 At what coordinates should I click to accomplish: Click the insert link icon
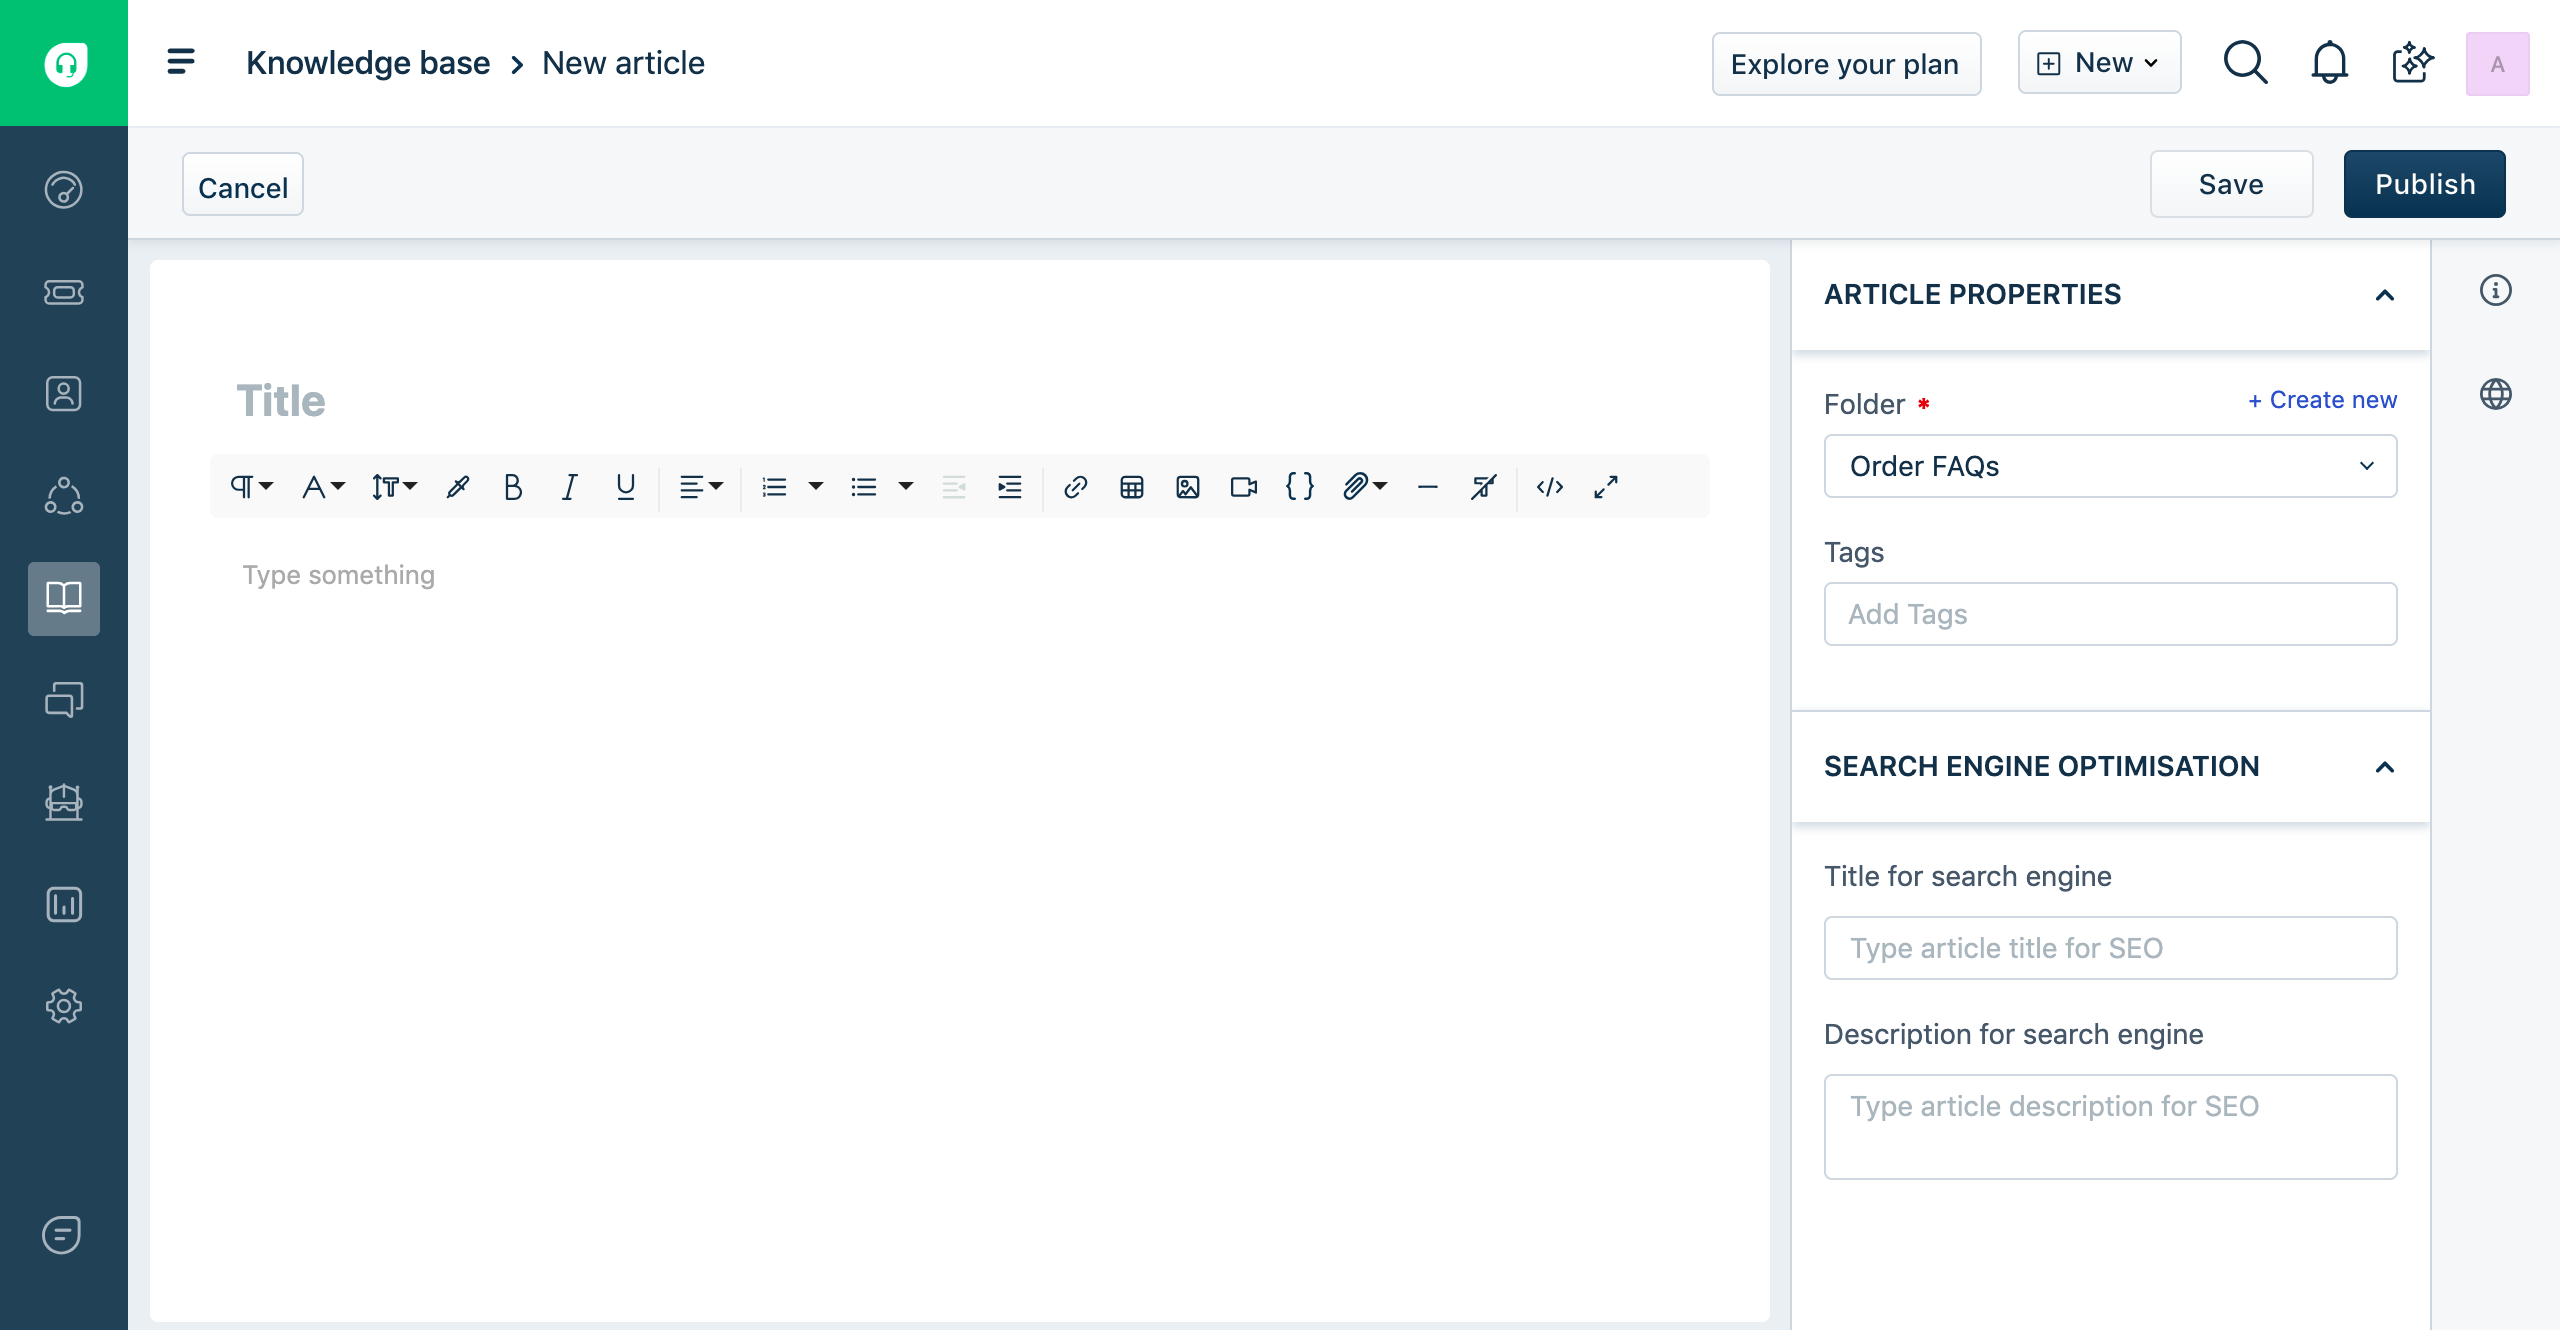[1075, 487]
